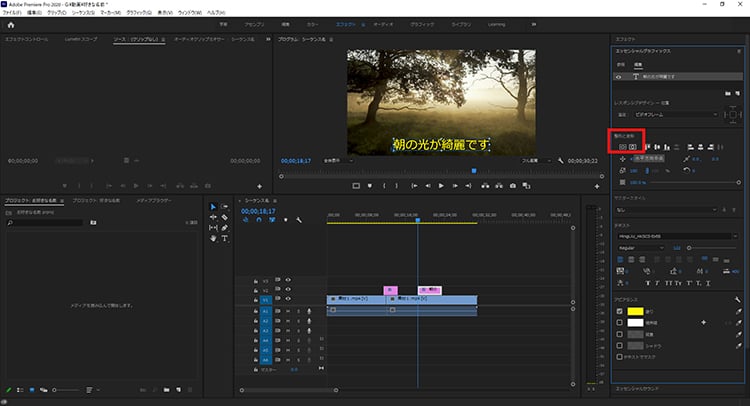Click New Bin folder icon in Project panel

[x=166, y=390]
